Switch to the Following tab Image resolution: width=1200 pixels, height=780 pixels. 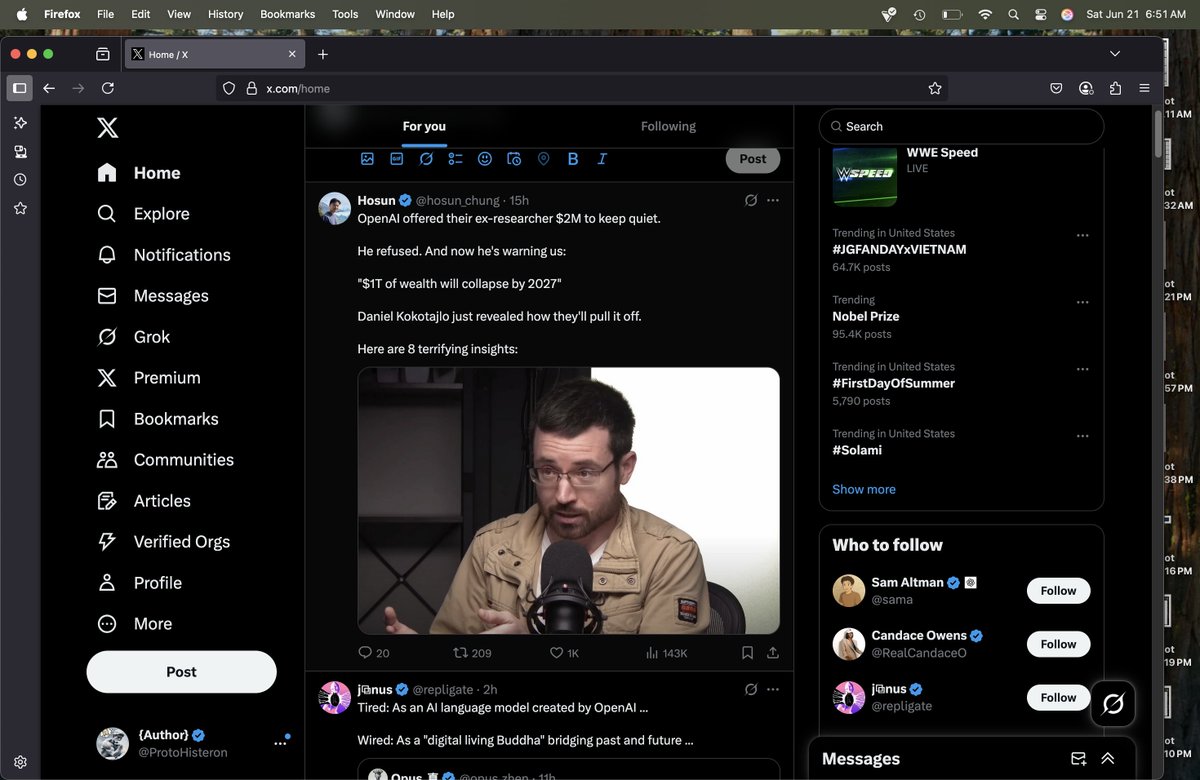668,126
